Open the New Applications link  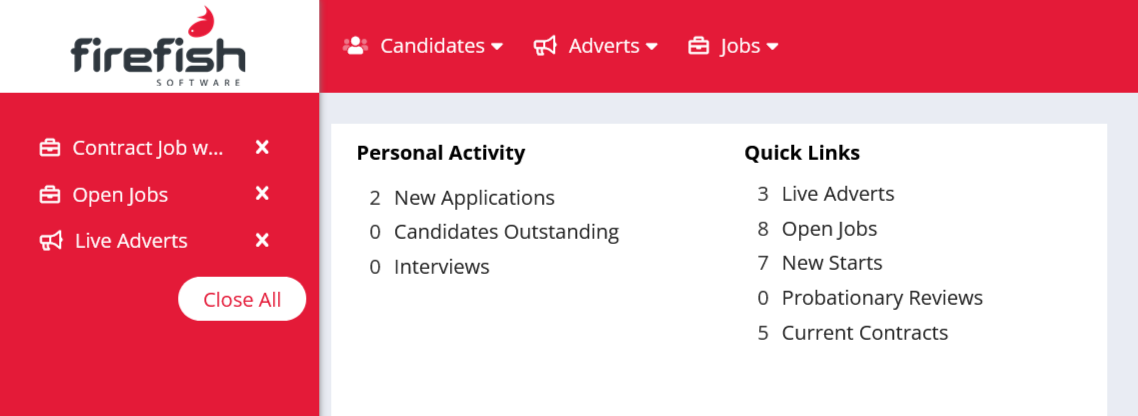[x=474, y=197]
